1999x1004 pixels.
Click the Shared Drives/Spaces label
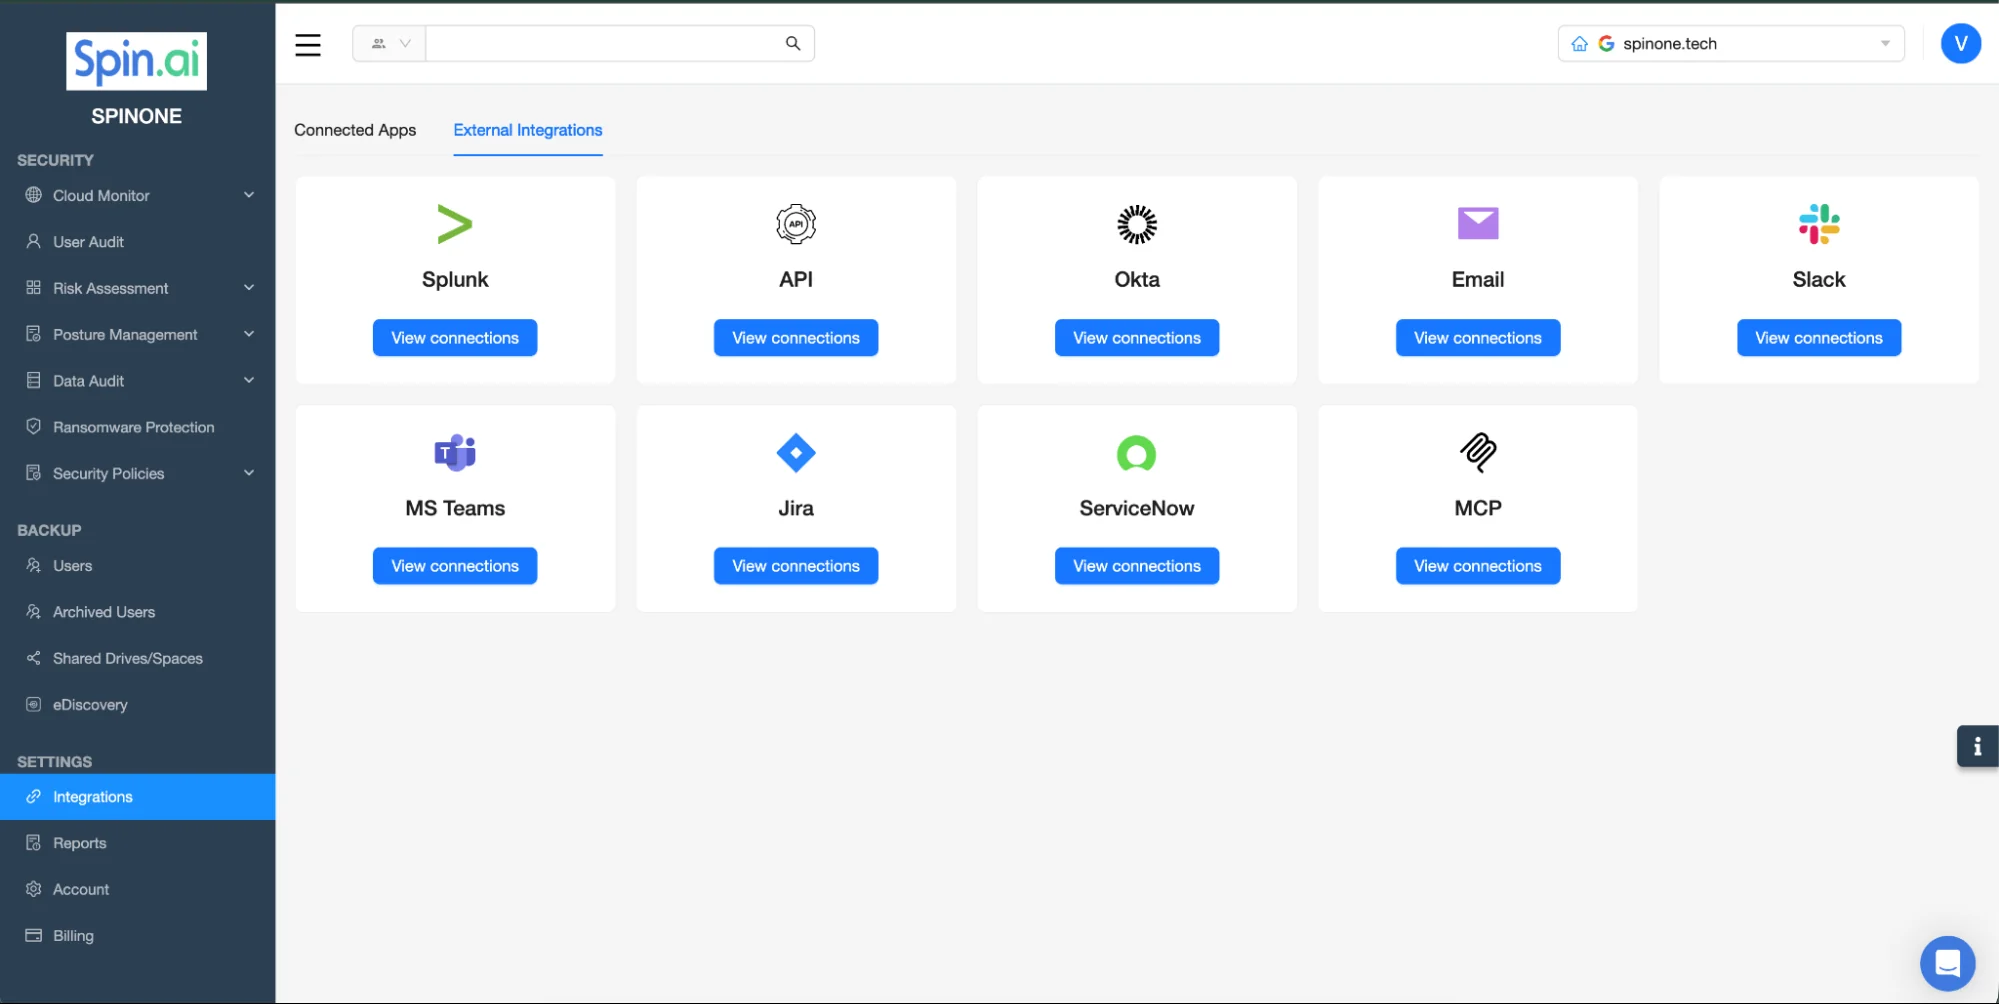coord(128,658)
